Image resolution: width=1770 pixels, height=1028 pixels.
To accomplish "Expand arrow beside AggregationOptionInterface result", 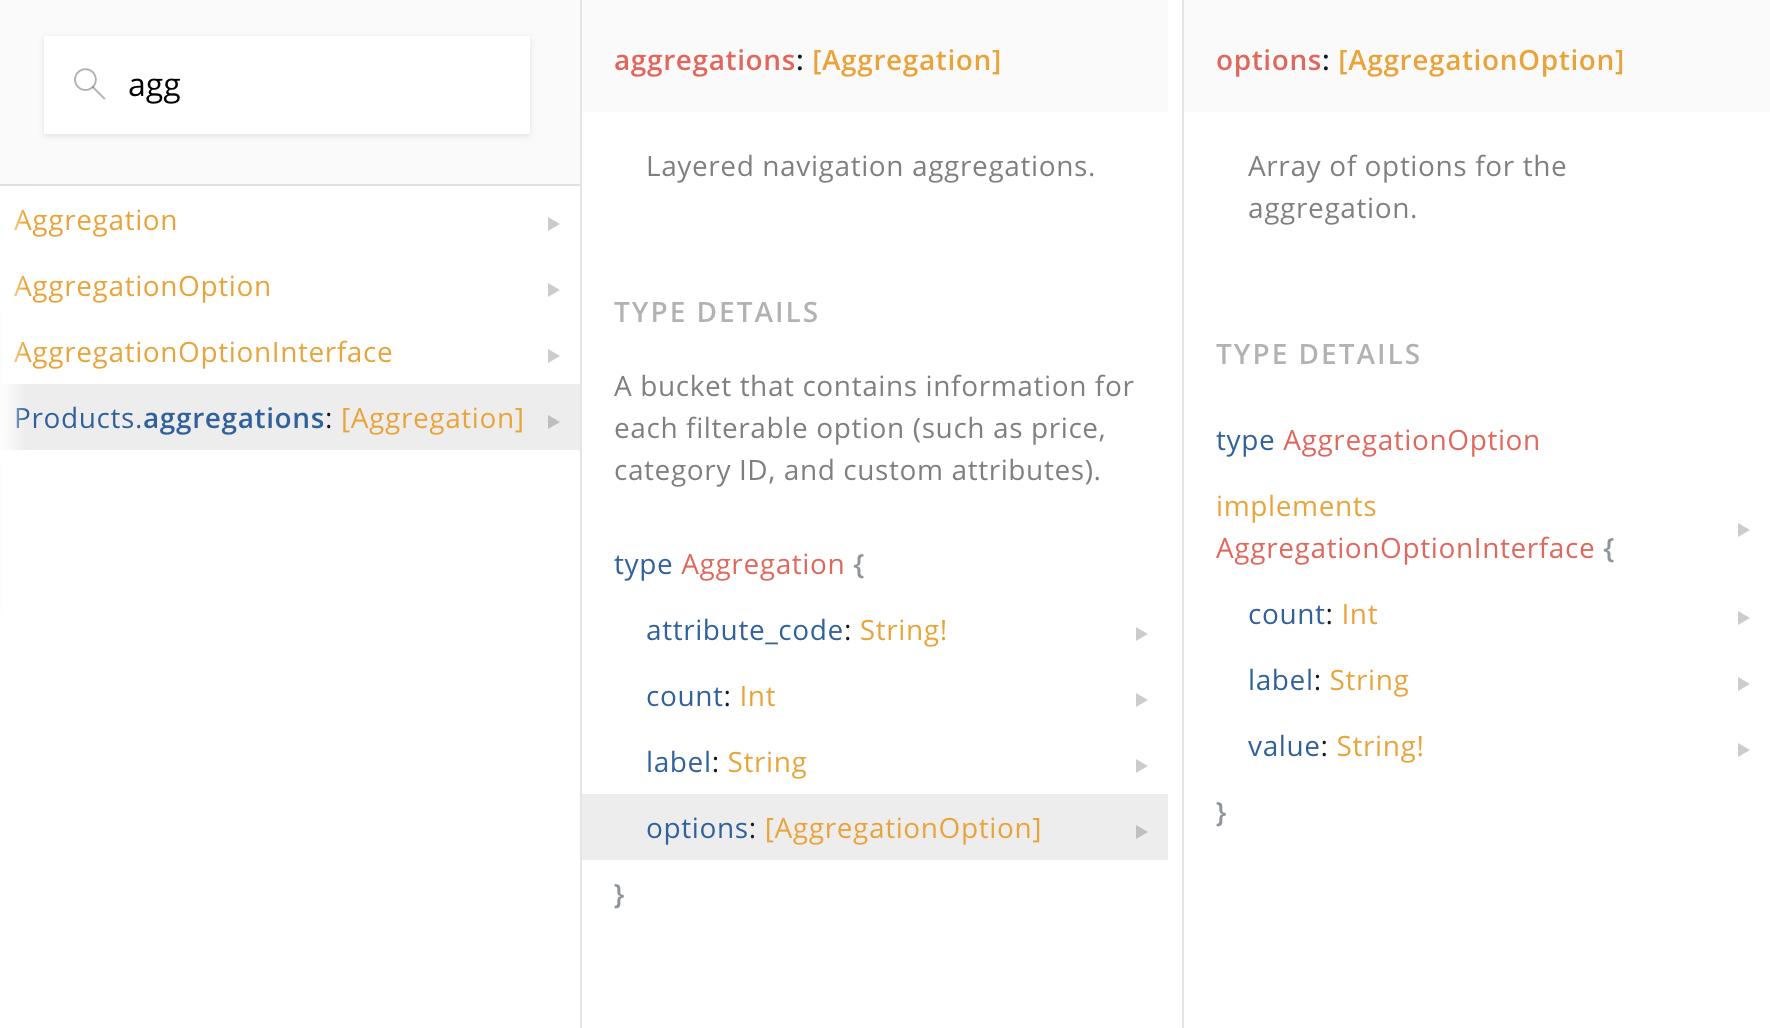I will pyautogui.click(x=553, y=356).
